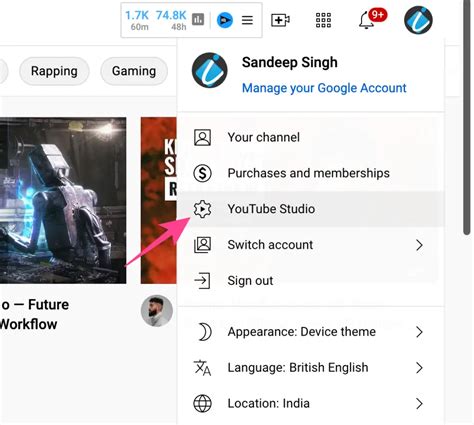This screenshot has height=425, width=474.
Task: Select Switch account menu entry
Action: tap(311, 245)
